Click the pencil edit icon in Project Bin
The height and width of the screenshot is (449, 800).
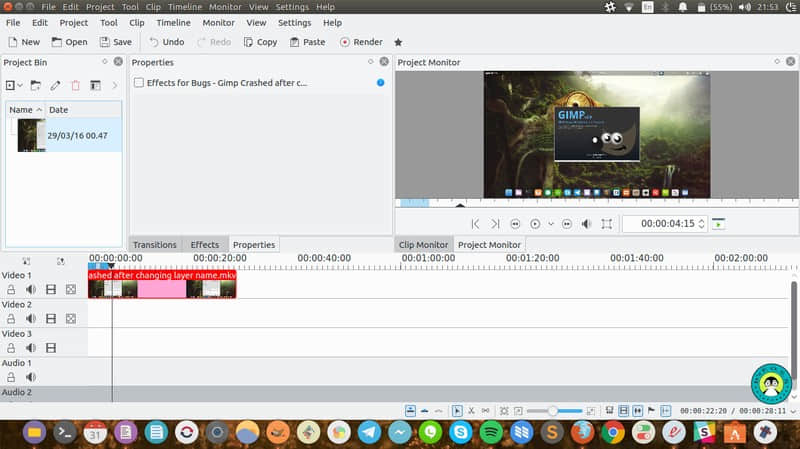click(56, 85)
